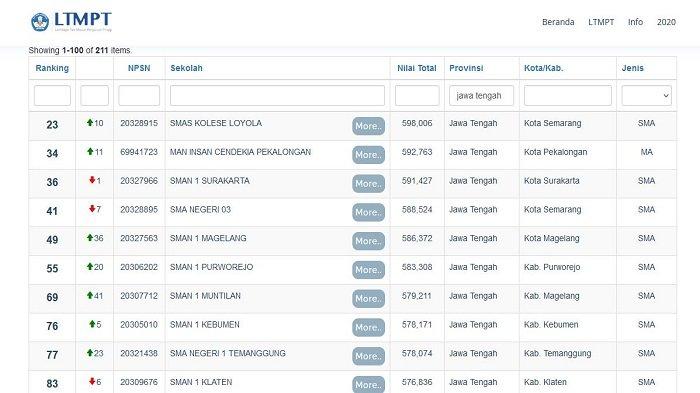Open the Info navigation item

pos(635,22)
